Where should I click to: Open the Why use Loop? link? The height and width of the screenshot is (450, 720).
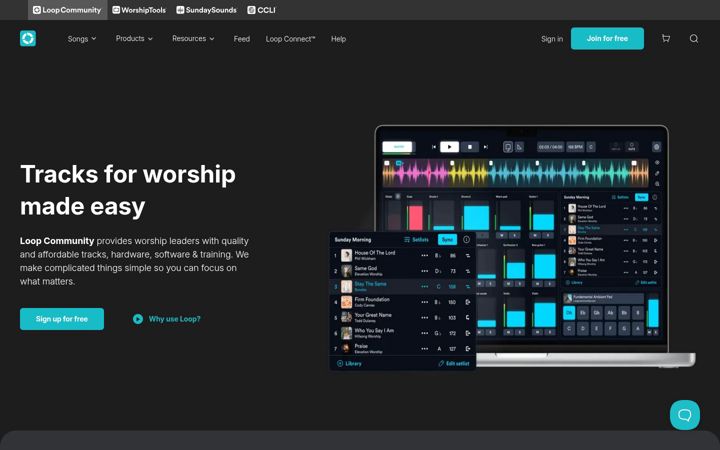(x=174, y=319)
